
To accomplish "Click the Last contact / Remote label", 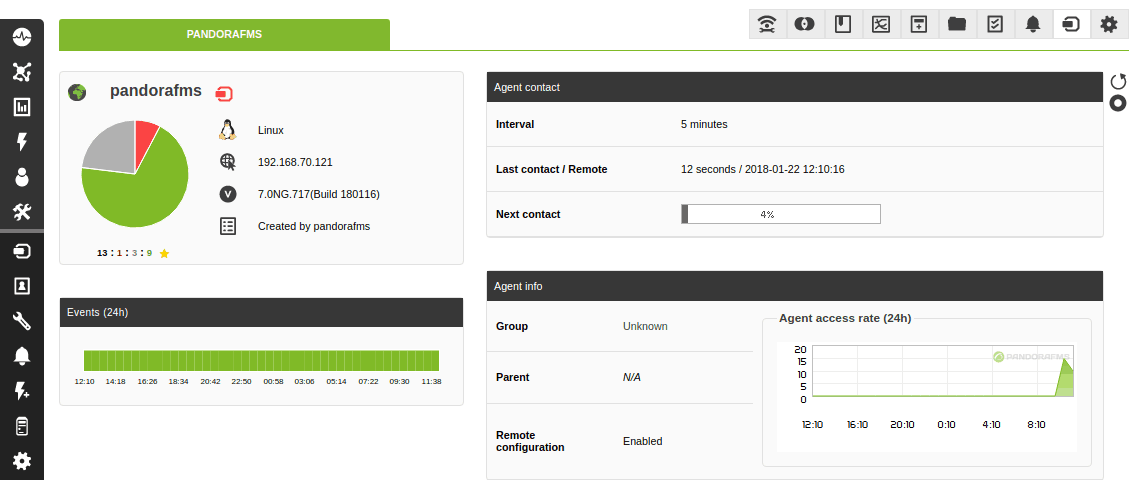I will [552, 170].
